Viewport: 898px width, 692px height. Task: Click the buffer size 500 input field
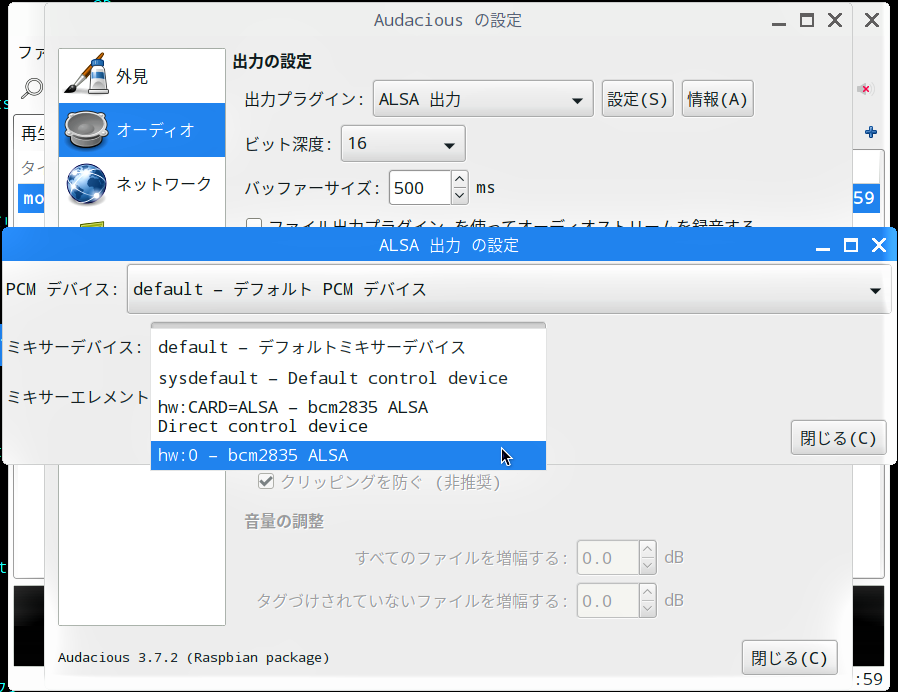(x=420, y=188)
